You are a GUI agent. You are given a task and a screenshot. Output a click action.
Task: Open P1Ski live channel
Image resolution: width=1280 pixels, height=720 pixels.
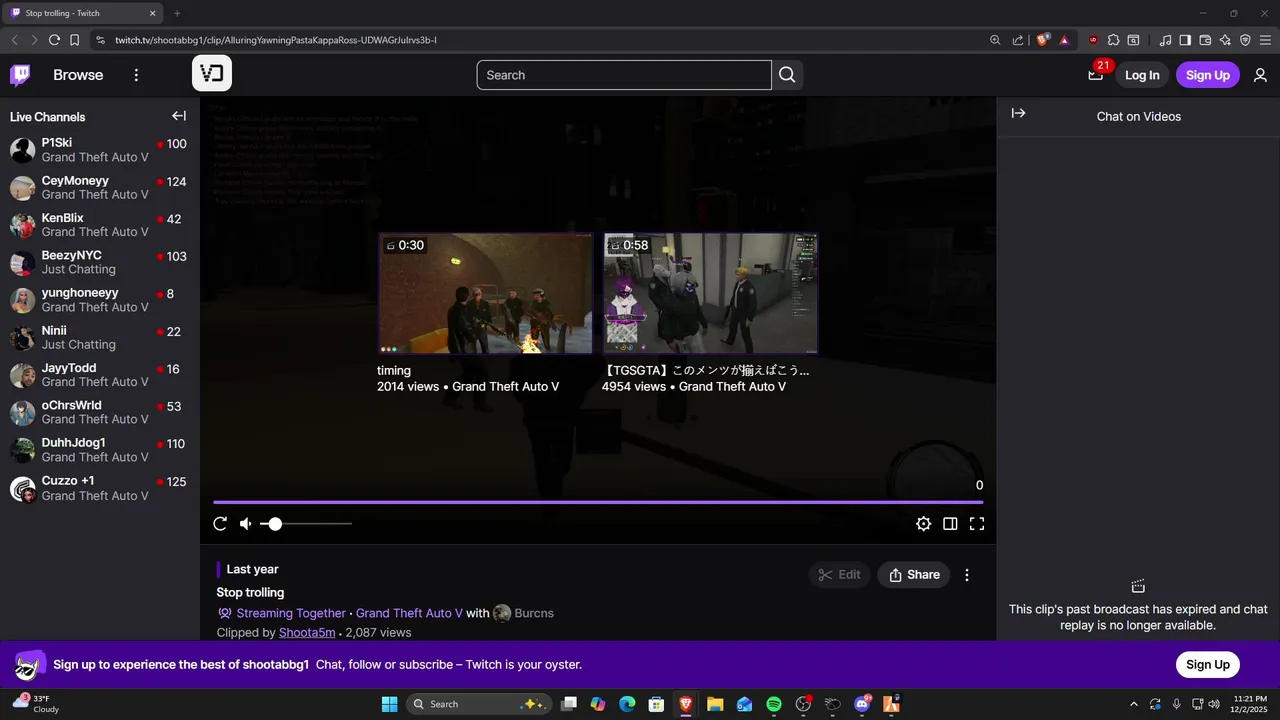100,150
